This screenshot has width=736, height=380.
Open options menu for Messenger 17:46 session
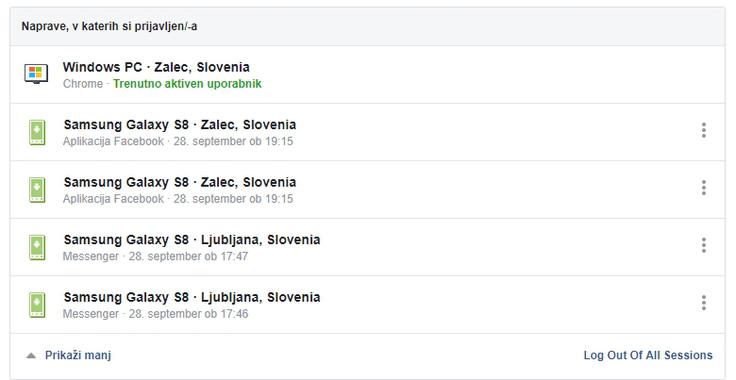pyautogui.click(x=704, y=303)
